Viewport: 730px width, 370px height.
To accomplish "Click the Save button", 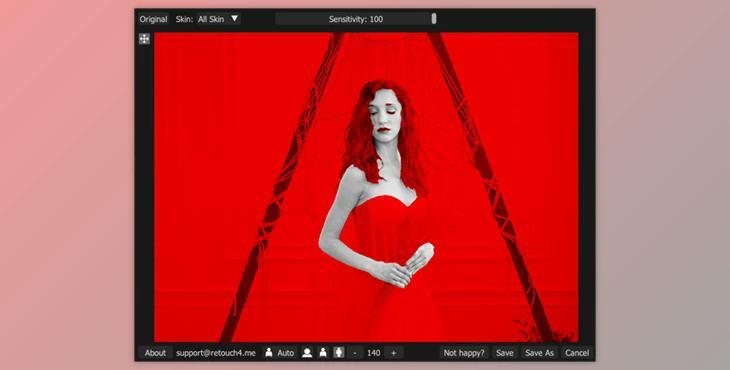I will coord(505,353).
